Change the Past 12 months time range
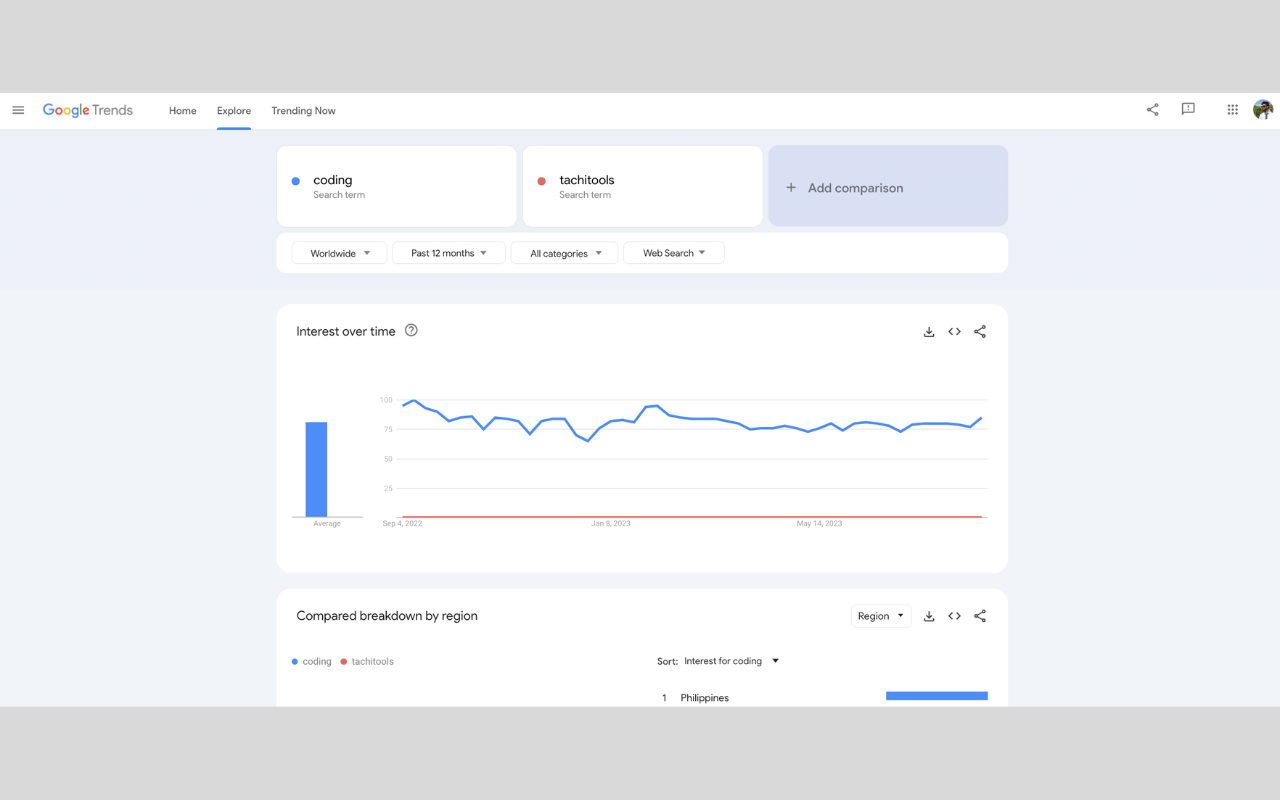This screenshot has width=1280, height=800. click(448, 252)
